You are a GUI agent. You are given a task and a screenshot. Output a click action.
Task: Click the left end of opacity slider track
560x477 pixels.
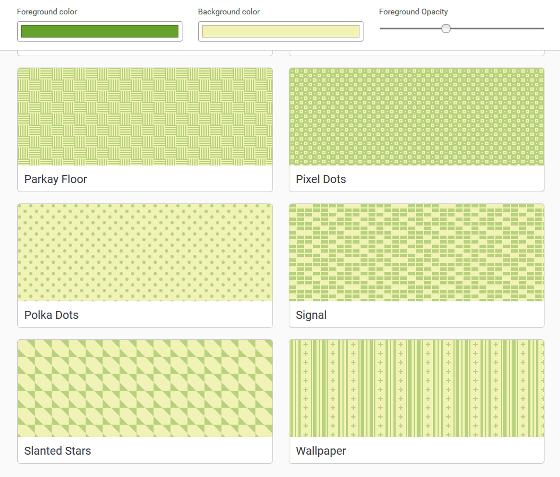tap(382, 28)
